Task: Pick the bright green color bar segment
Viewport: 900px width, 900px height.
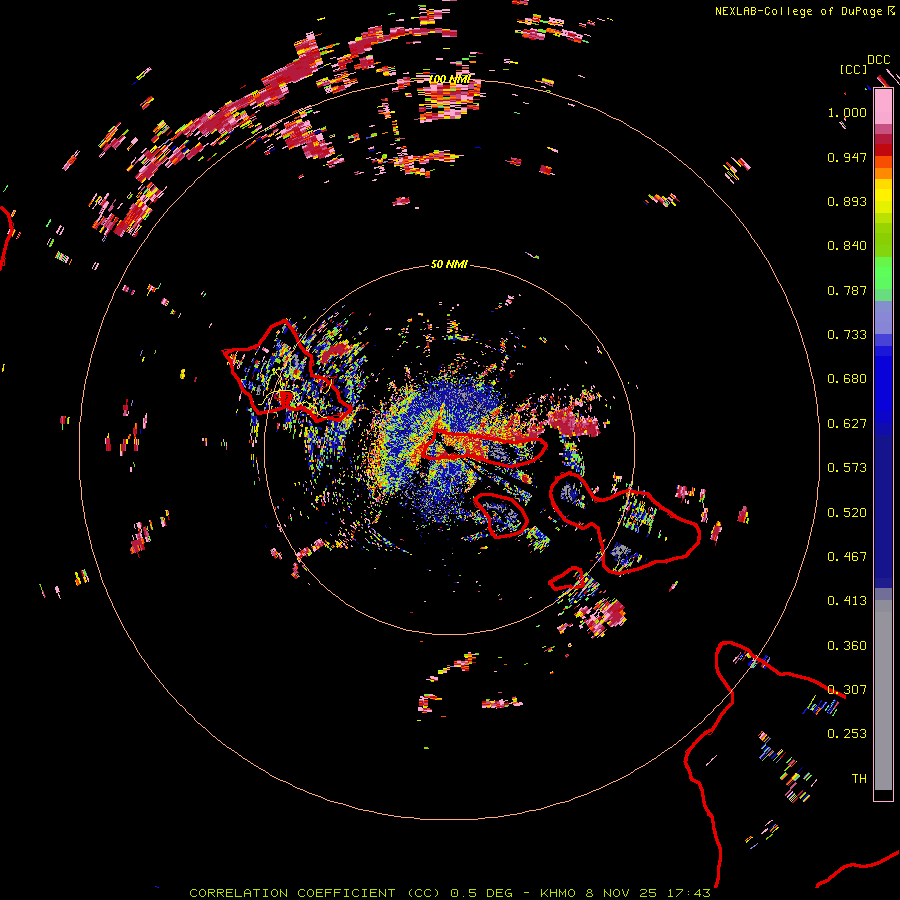Action: [x=883, y=273]
